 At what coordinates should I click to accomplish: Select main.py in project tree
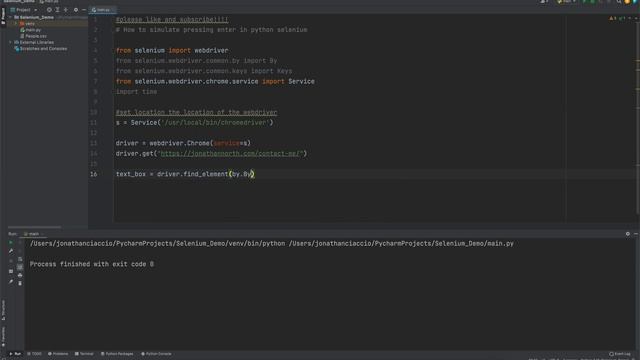(31, 30)
